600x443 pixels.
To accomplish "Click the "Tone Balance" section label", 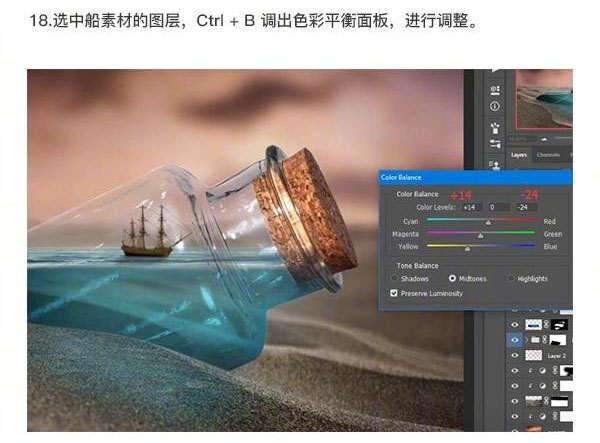I will point(417,265).
